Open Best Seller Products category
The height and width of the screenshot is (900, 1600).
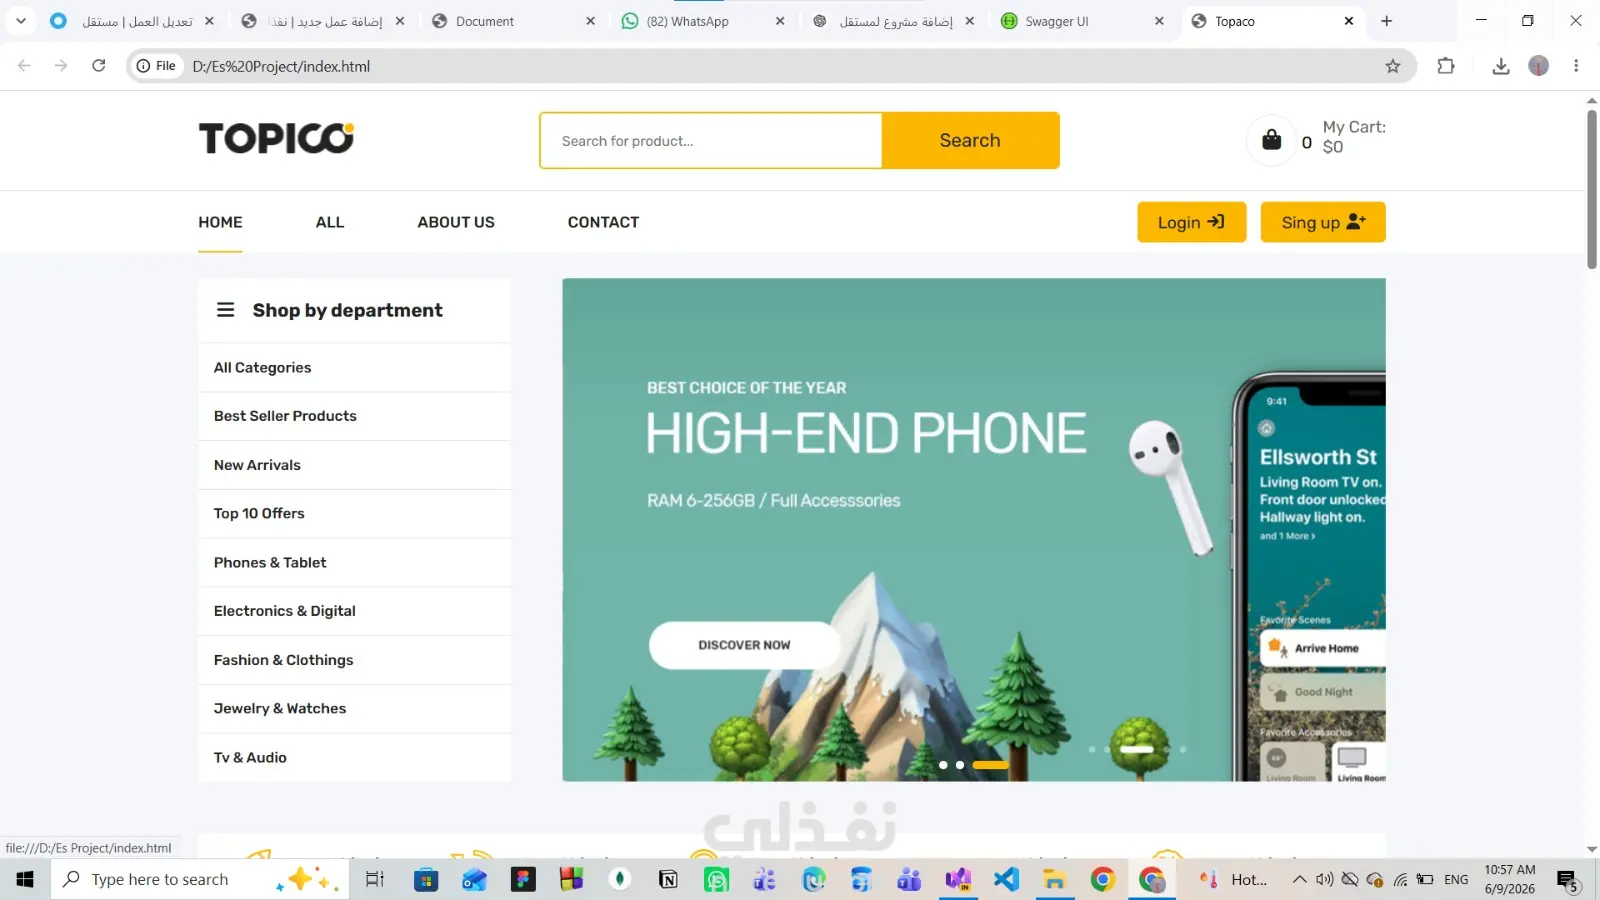(354, 416)
